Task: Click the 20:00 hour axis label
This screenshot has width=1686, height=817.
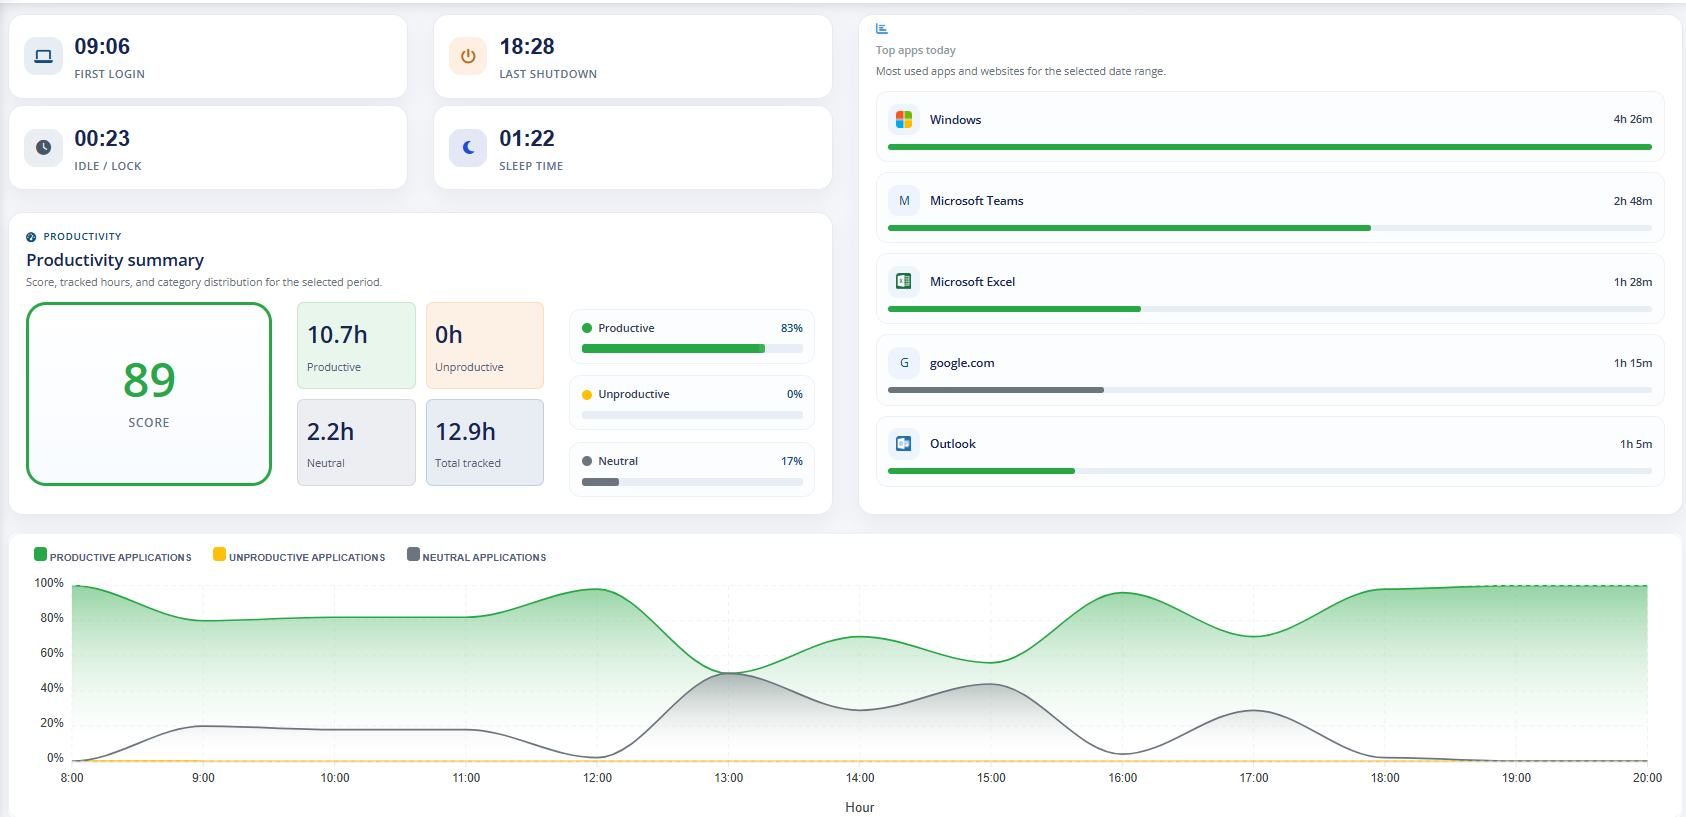Action: (x=1647, y=777)
